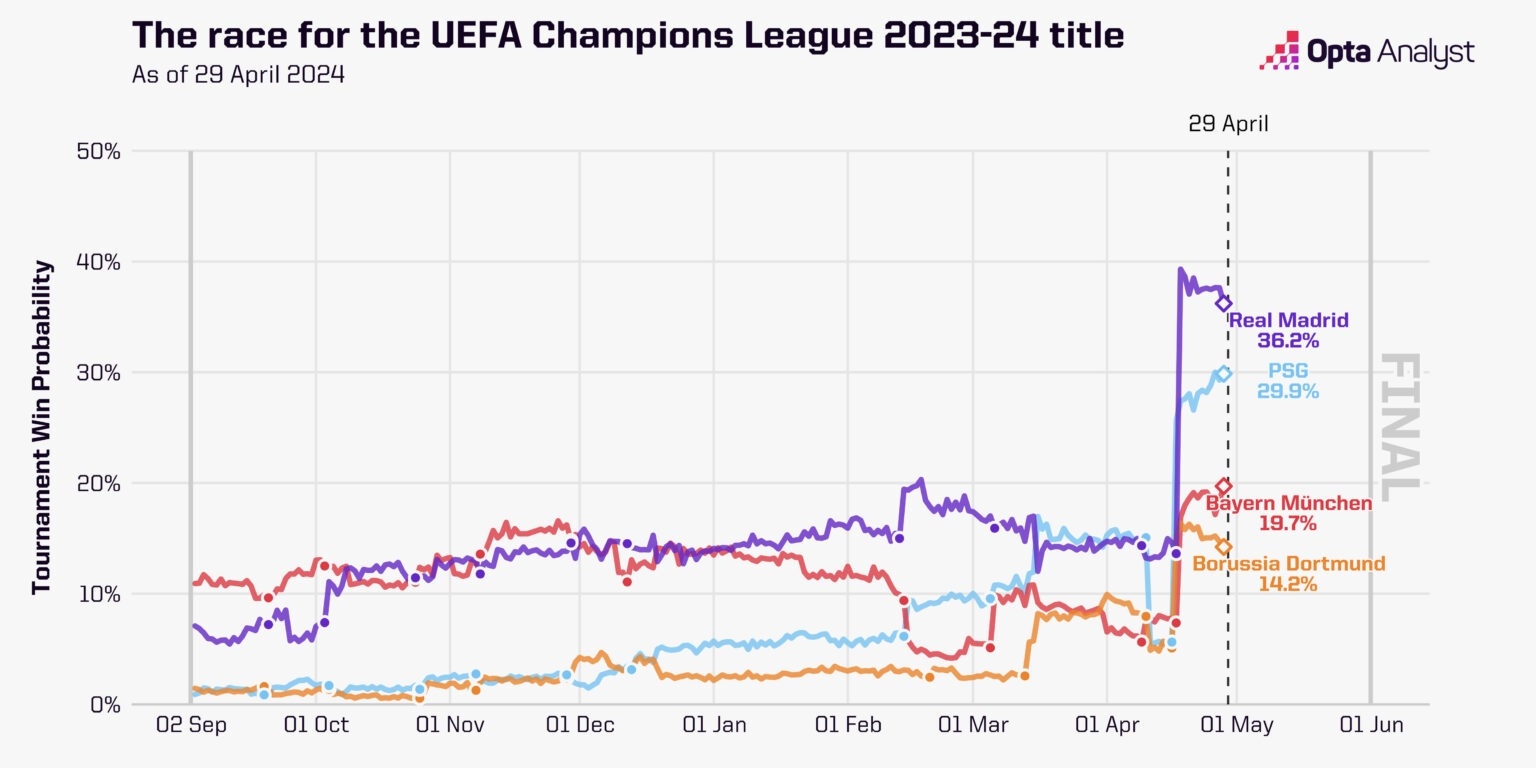Select the Borussia Dortmund 14.2% label
Image resolution: width=1536 pixels, height=768 pixels.
pyautogui.click(x=1288, y=574)
